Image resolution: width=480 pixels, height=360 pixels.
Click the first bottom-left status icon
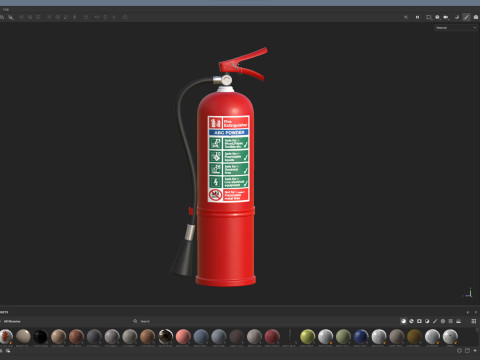pos(2,351)
